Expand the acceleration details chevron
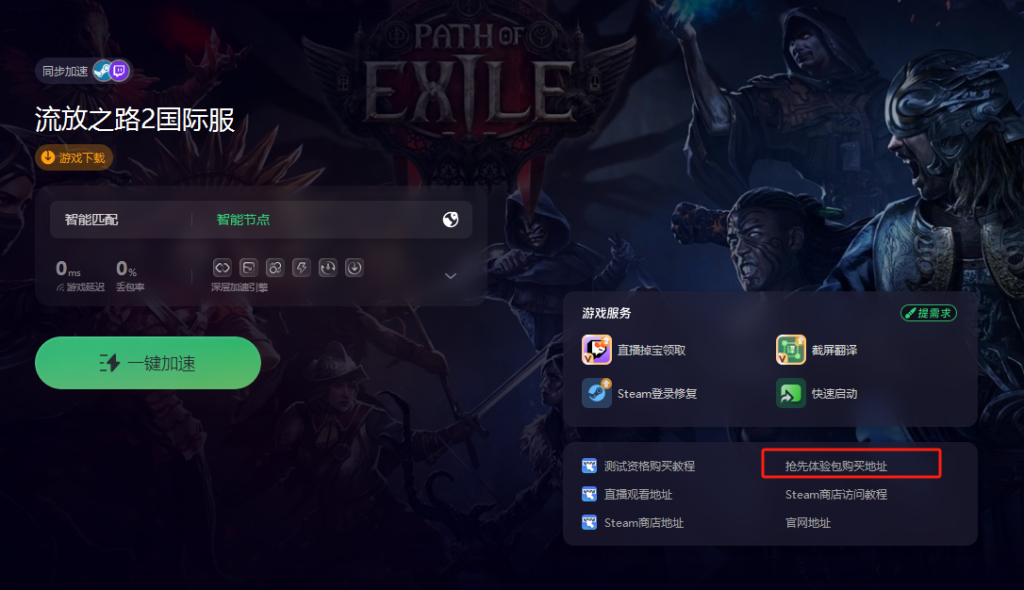1024x590 pixels. coord(451,276)
